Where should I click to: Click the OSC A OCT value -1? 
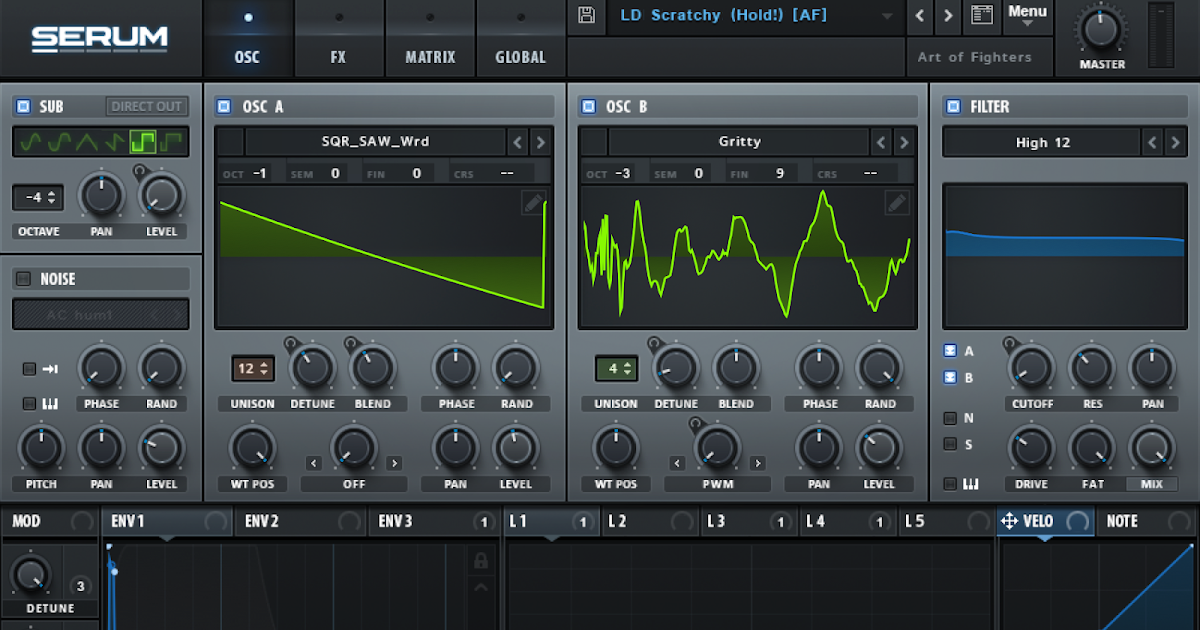[260, 174]
